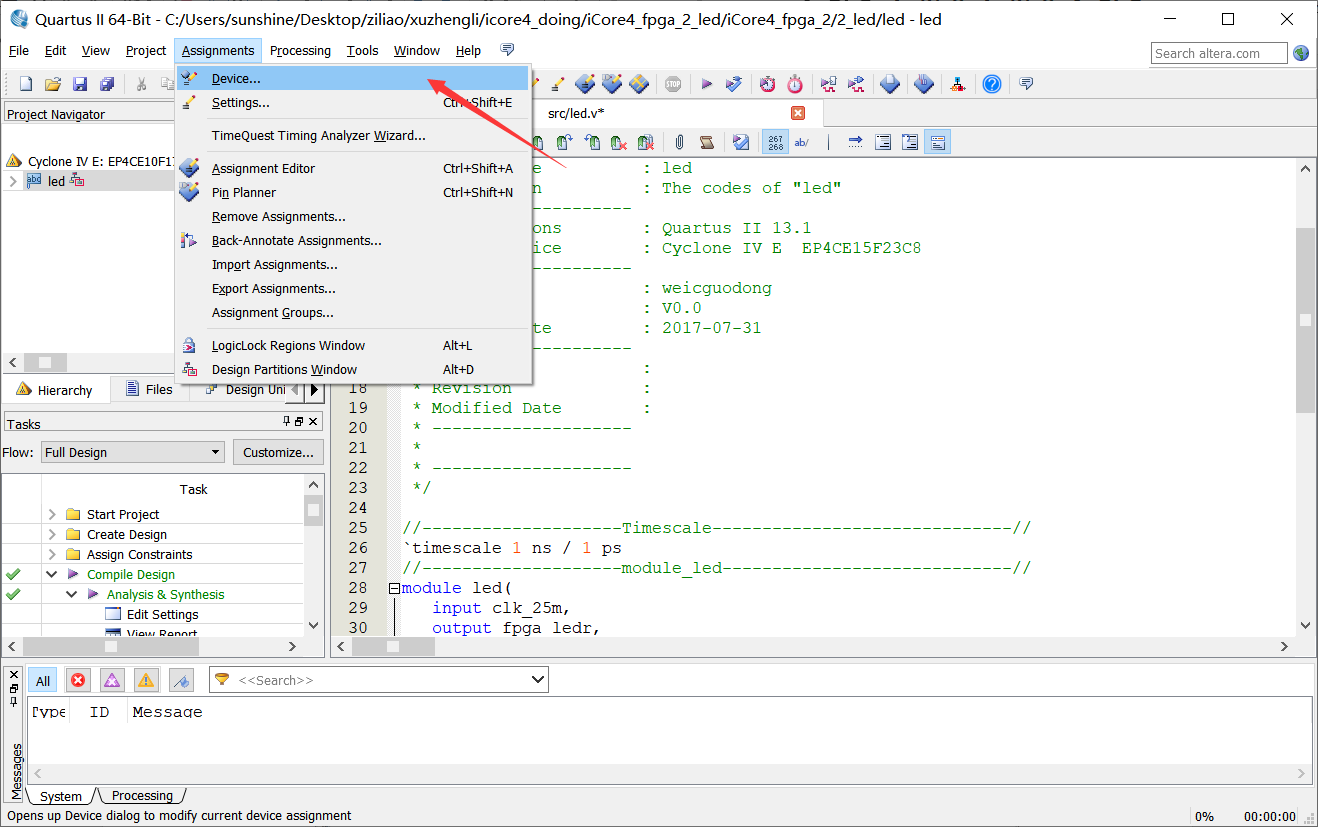Launch Gate Level Simulation from toolbar

coord(857,84)
